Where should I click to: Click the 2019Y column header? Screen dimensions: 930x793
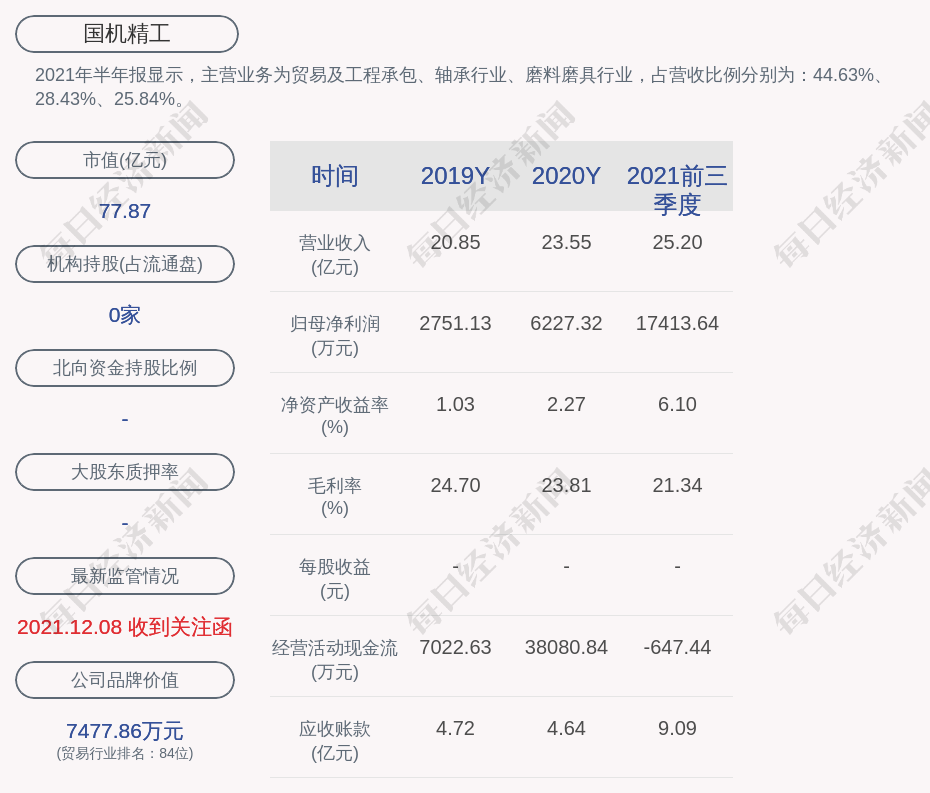pos(455,176)
